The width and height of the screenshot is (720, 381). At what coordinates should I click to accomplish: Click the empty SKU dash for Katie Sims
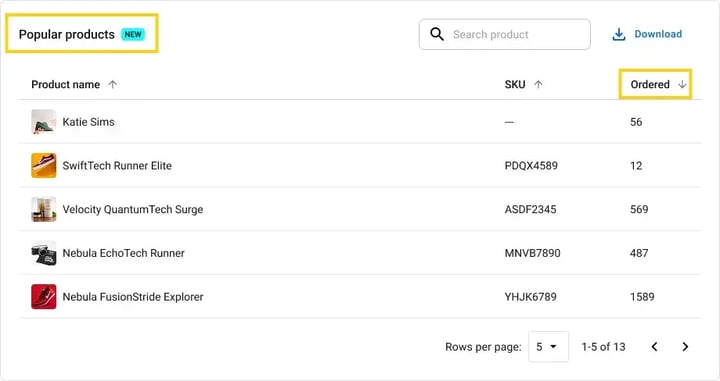point(509,122)
